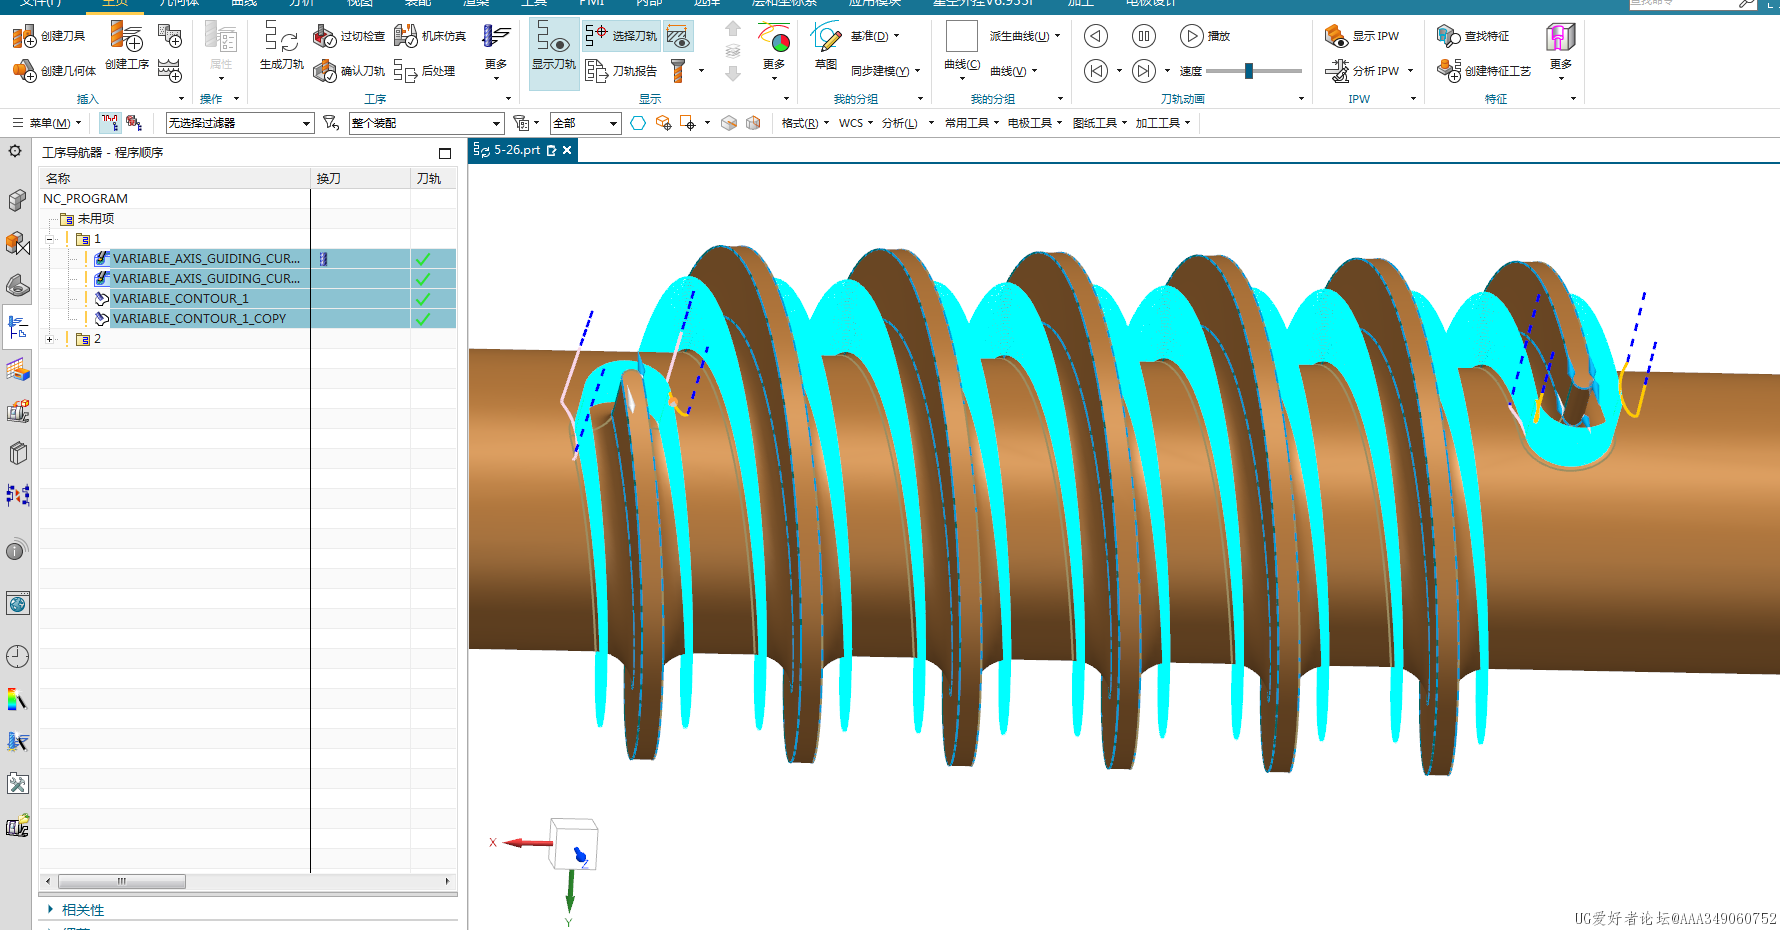The width and height of the screenshot is (1780, 930).
Task: Click the 创建几何体 (Create Geometry) icon
Action: click(x=24, y=70)
